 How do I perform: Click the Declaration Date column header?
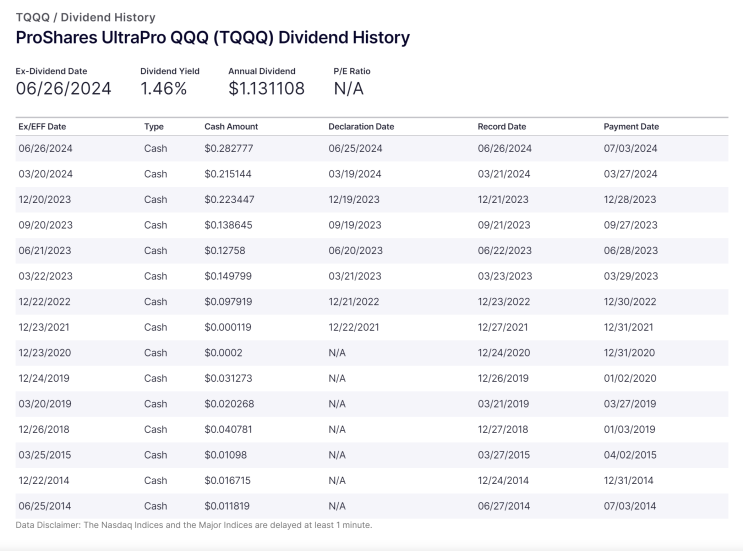[x=361, y=126]
